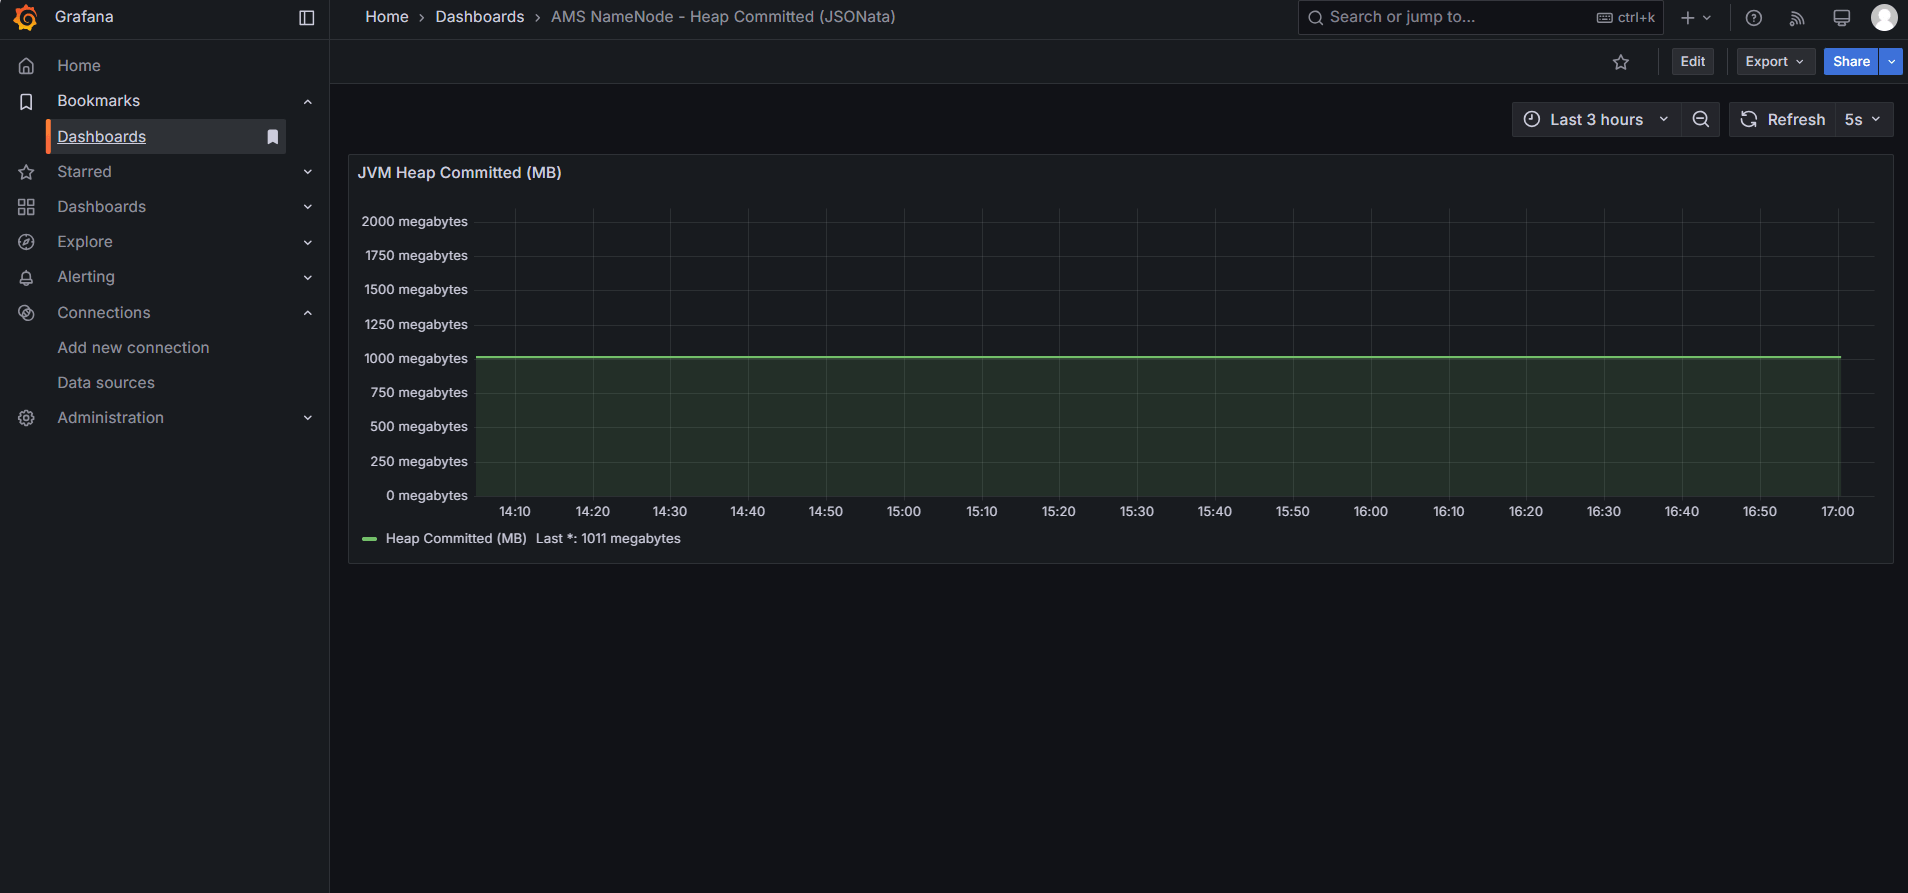Click the Dashboards item in main sidebar
Viewport: 1908px width, 893px height.
(x=101, y=207)
